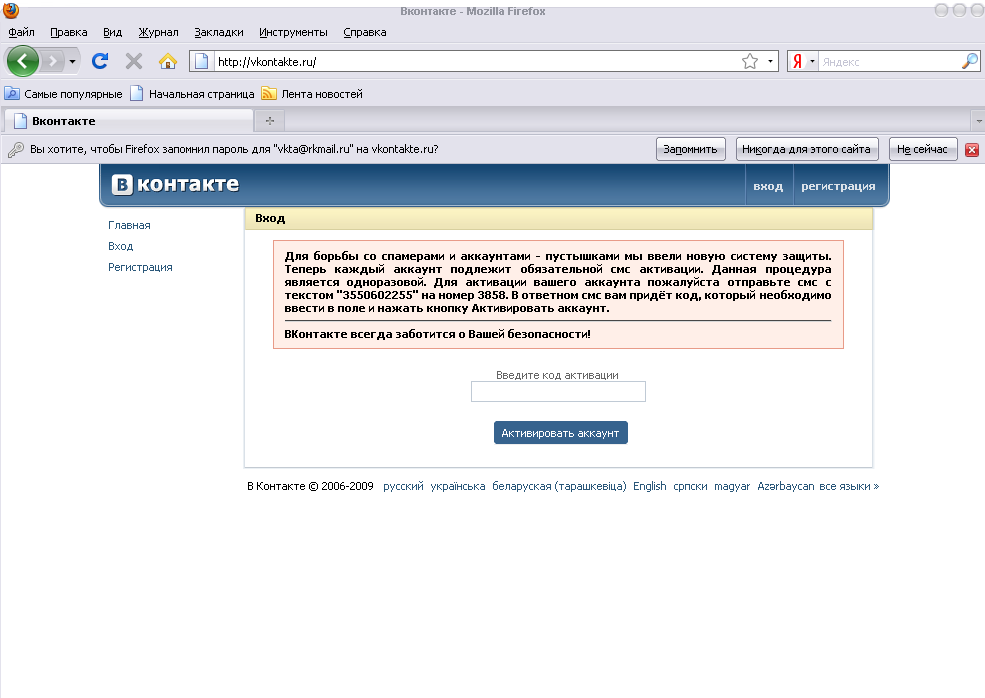Image resolution: width=985 pixels, height=698 pixels.
Task: Click the magnifier search icon
Action: click(970, 61)
